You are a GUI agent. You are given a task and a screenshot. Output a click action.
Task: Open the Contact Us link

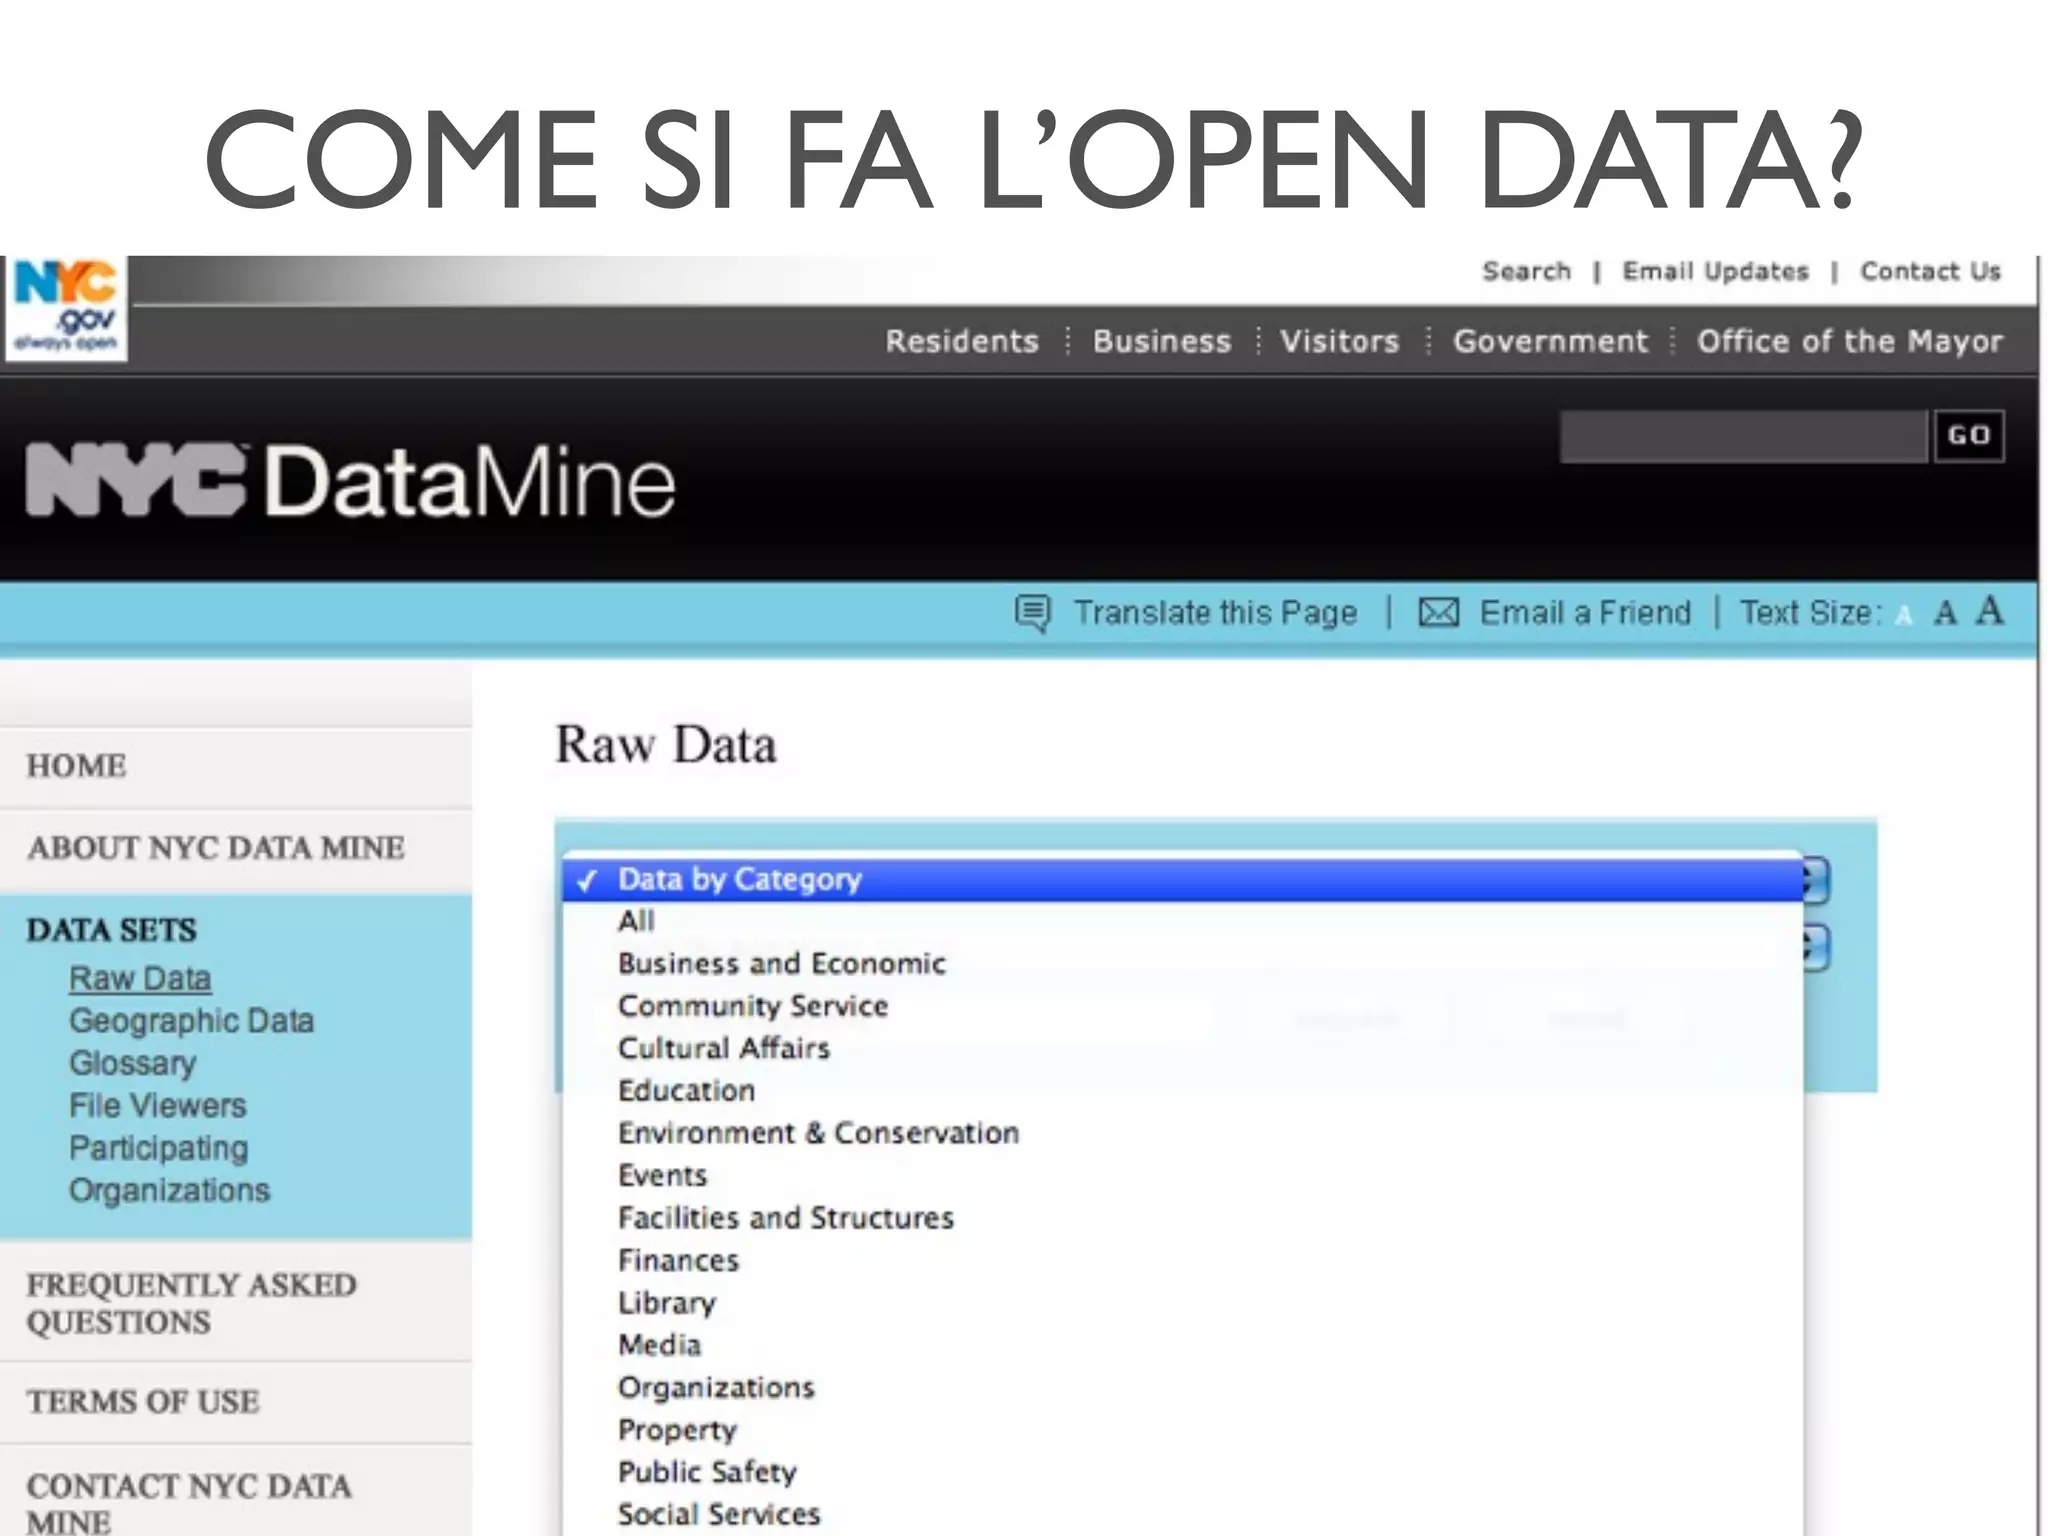coord(1930,272)
